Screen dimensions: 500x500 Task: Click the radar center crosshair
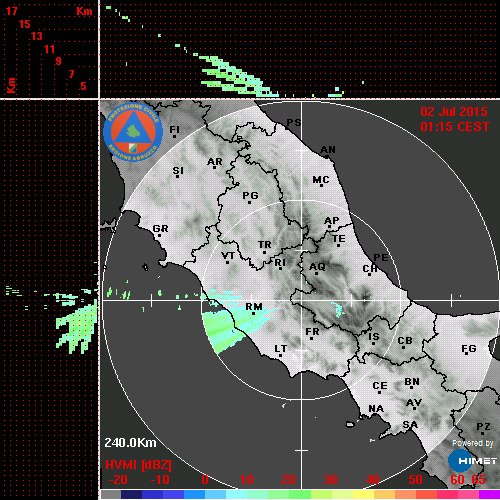tap(302, 300)
